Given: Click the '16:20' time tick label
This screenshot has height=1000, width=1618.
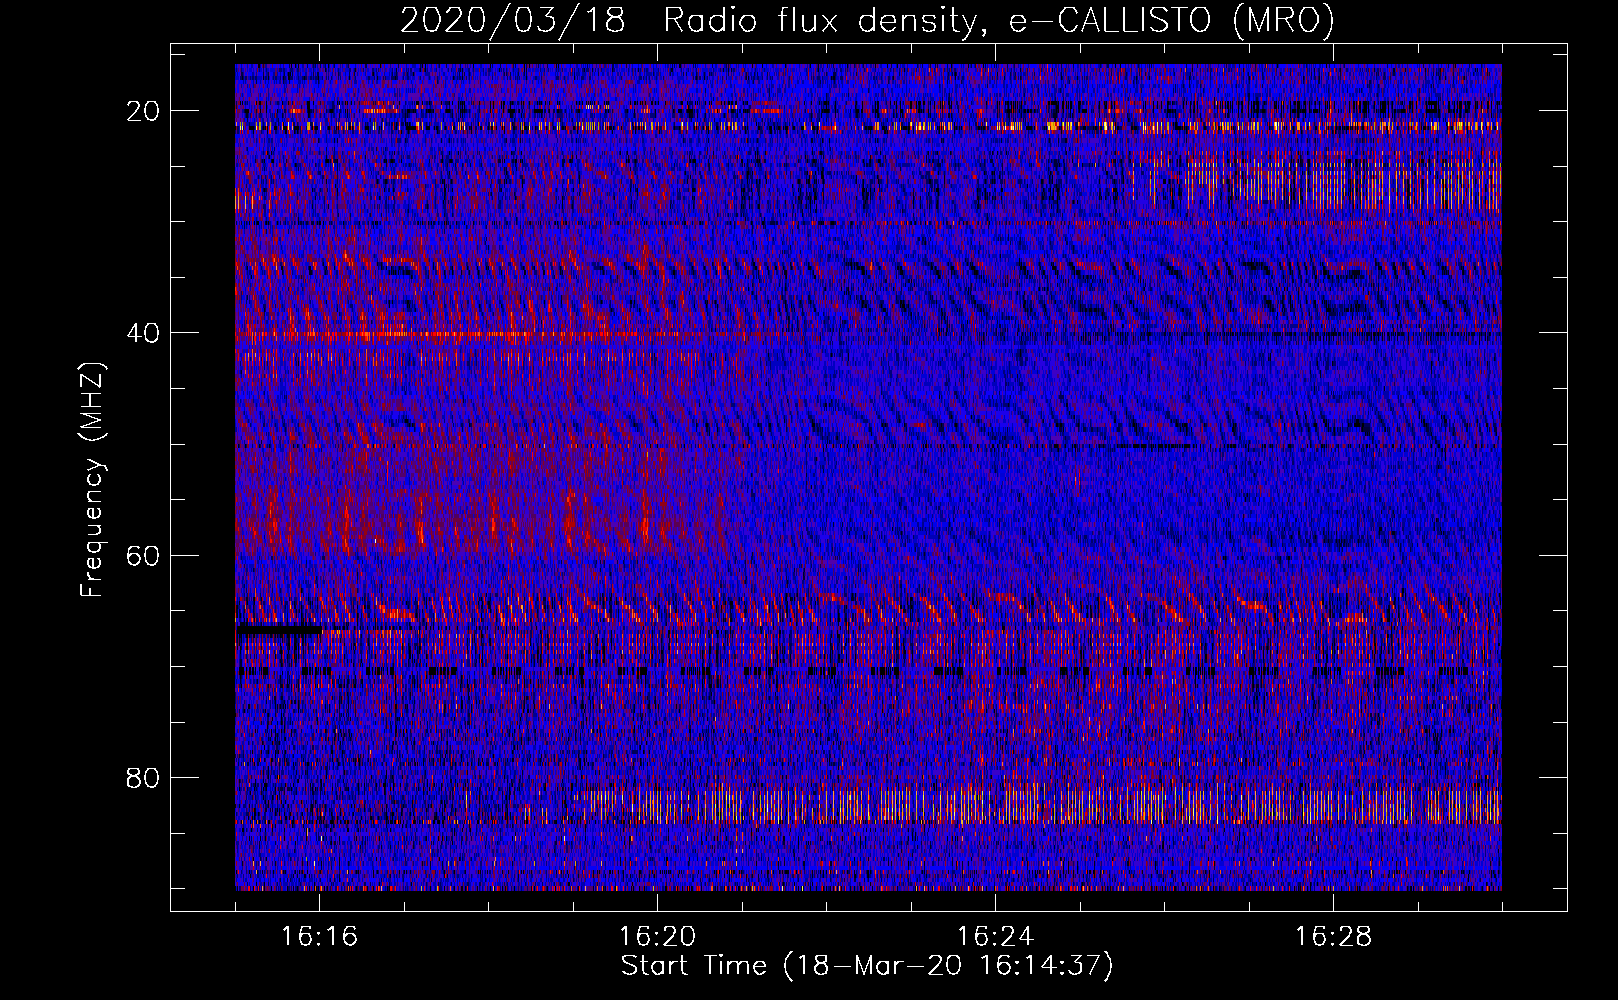Looking at the screenshot, I should click(x=657, y=937).
